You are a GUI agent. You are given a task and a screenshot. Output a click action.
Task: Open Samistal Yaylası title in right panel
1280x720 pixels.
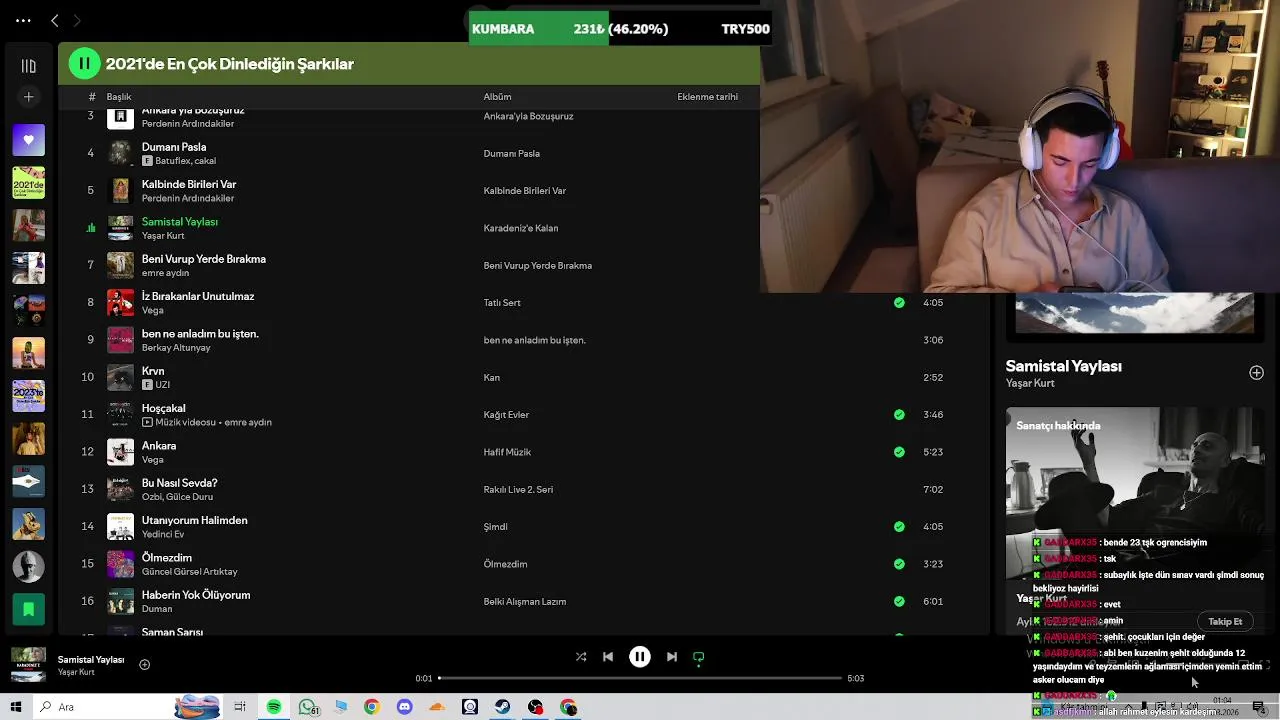tap(1063, 366)
